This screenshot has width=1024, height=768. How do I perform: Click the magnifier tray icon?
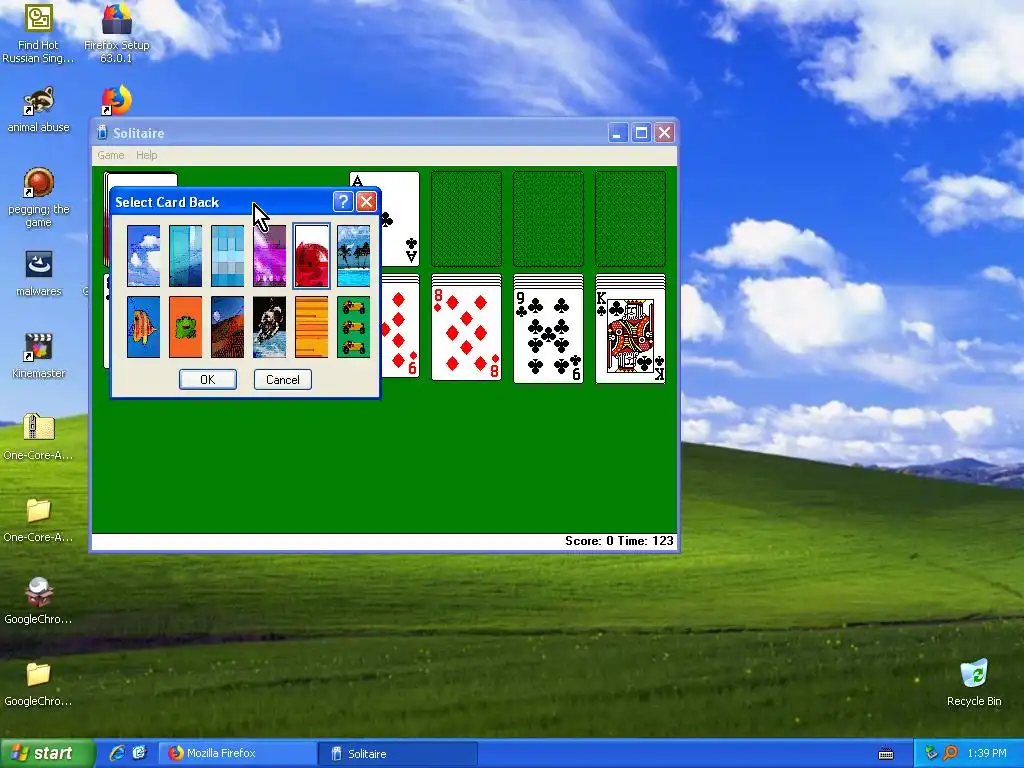950,753
